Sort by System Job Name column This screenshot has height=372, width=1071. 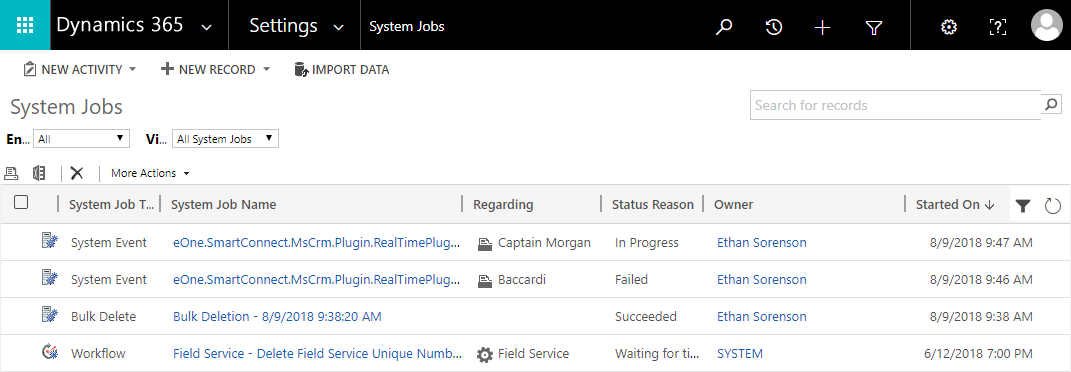[x=223, y=205]
